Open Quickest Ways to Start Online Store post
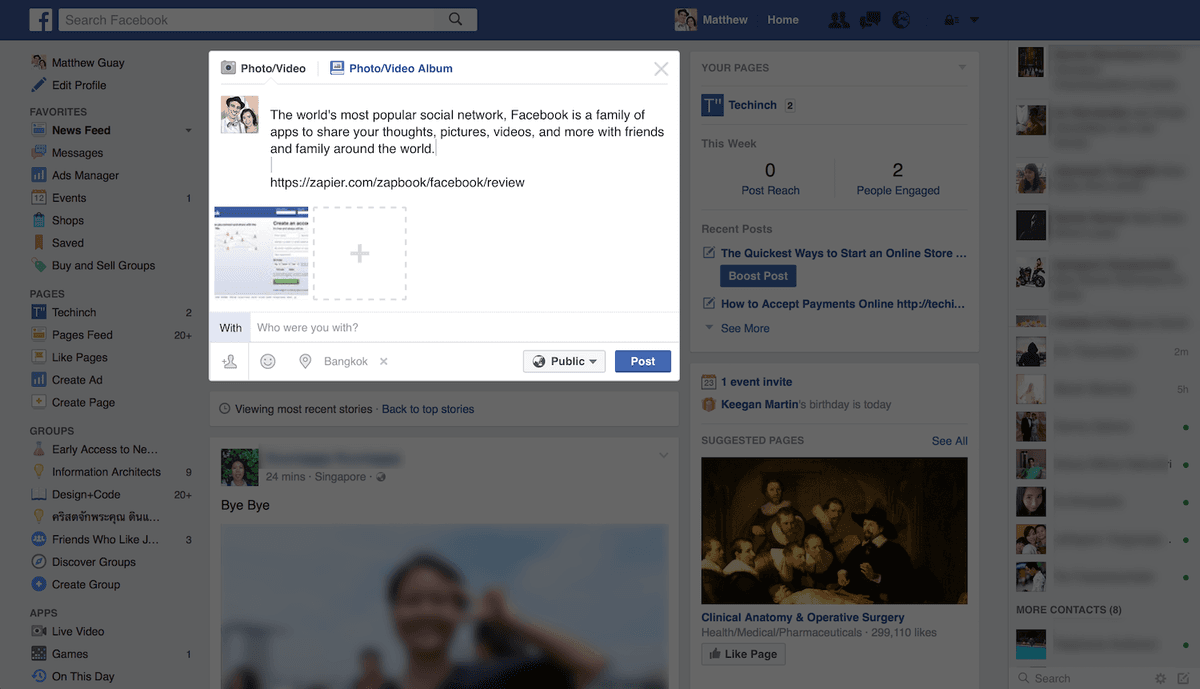Screen dimensions: 1200x689 (844, 253)
